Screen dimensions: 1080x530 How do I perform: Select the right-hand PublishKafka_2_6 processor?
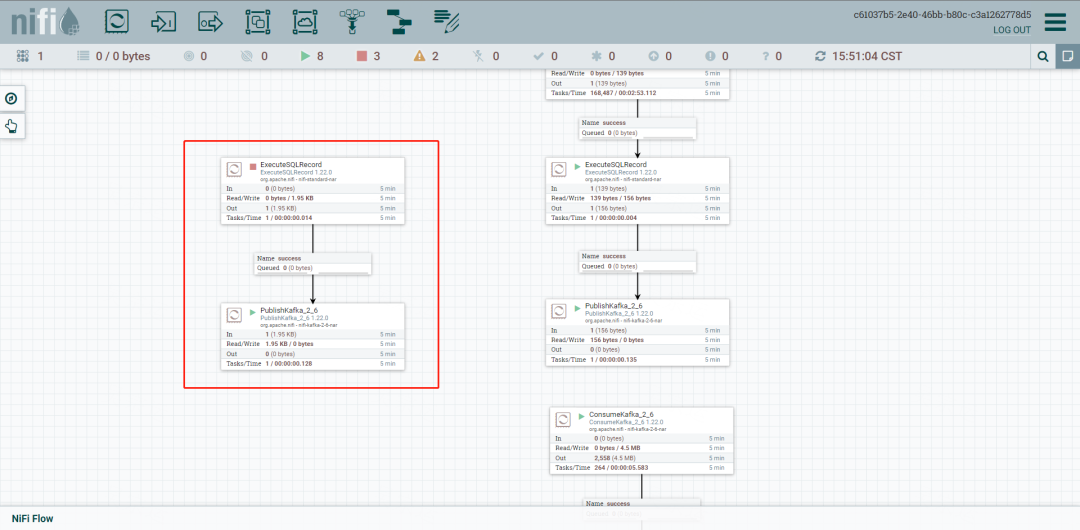637,332
